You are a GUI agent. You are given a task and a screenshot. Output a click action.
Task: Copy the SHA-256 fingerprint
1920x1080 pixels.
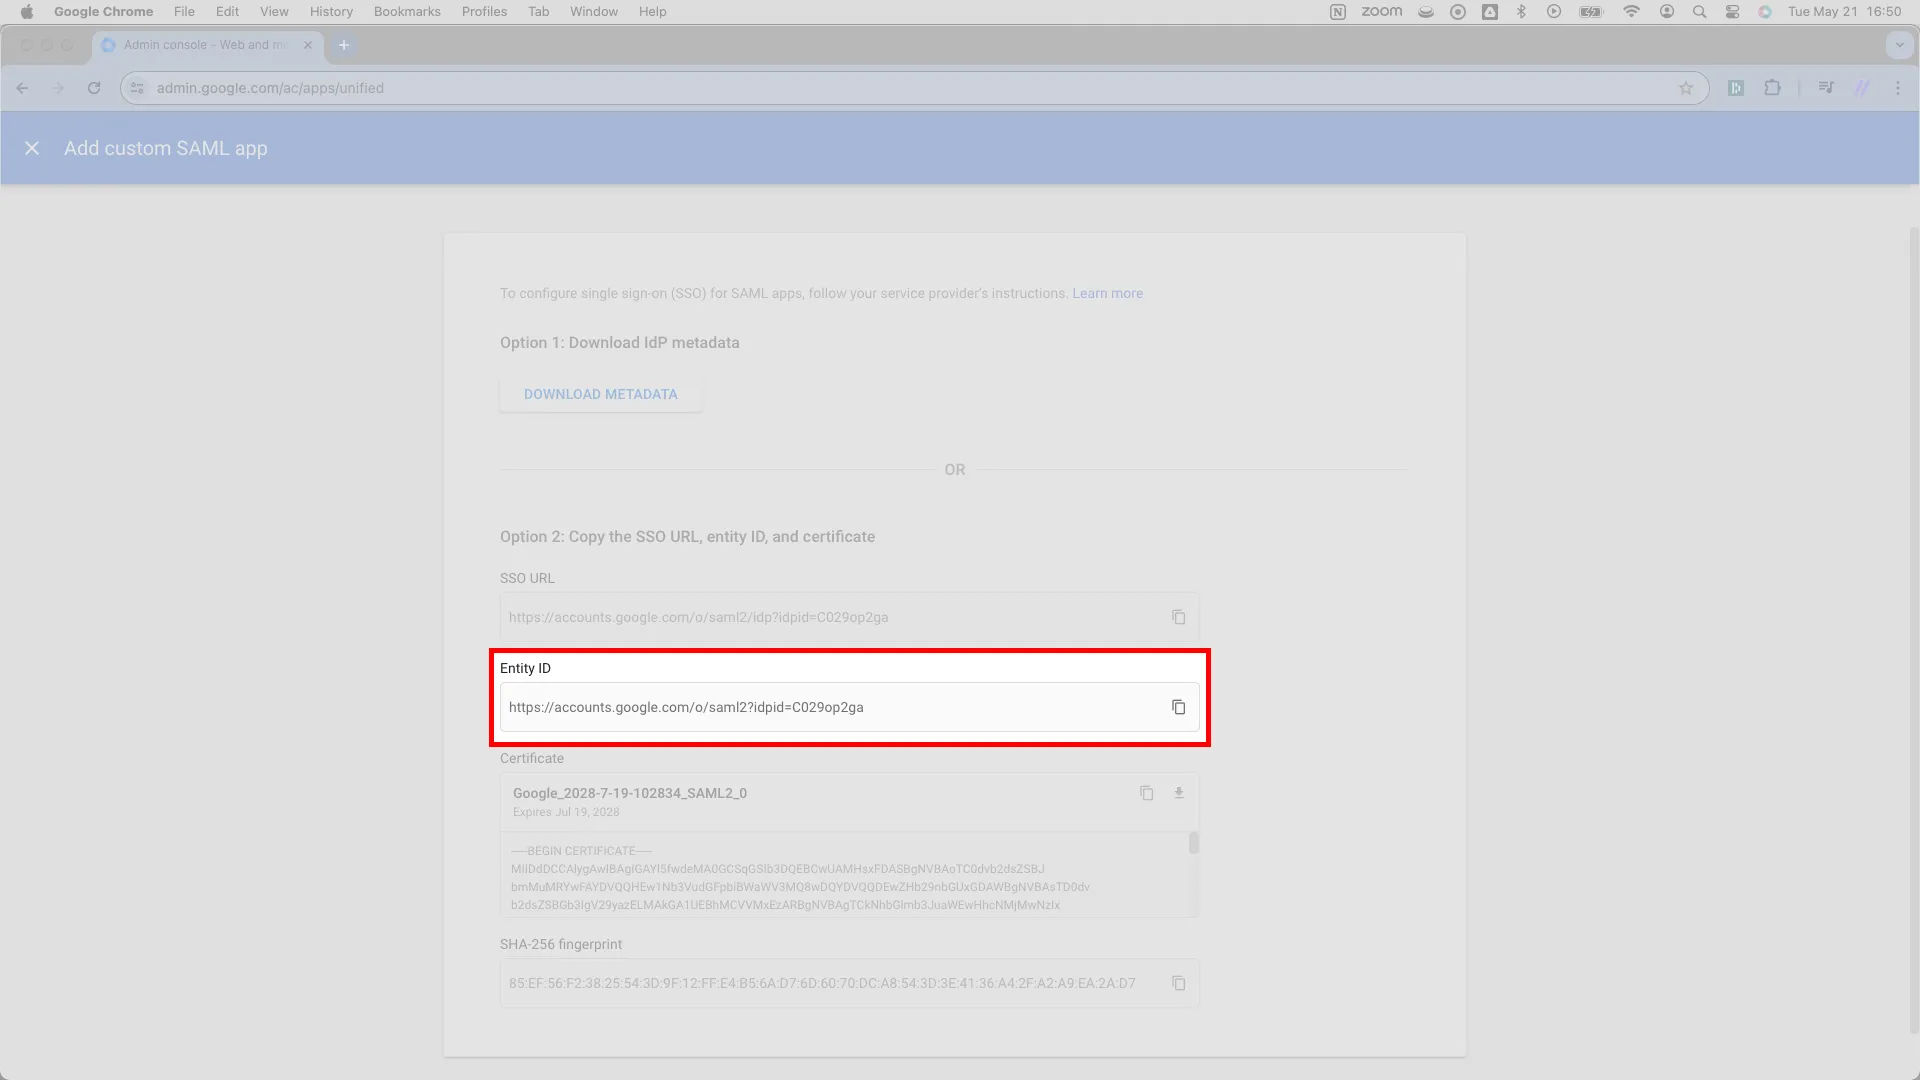click(1179, 983)
